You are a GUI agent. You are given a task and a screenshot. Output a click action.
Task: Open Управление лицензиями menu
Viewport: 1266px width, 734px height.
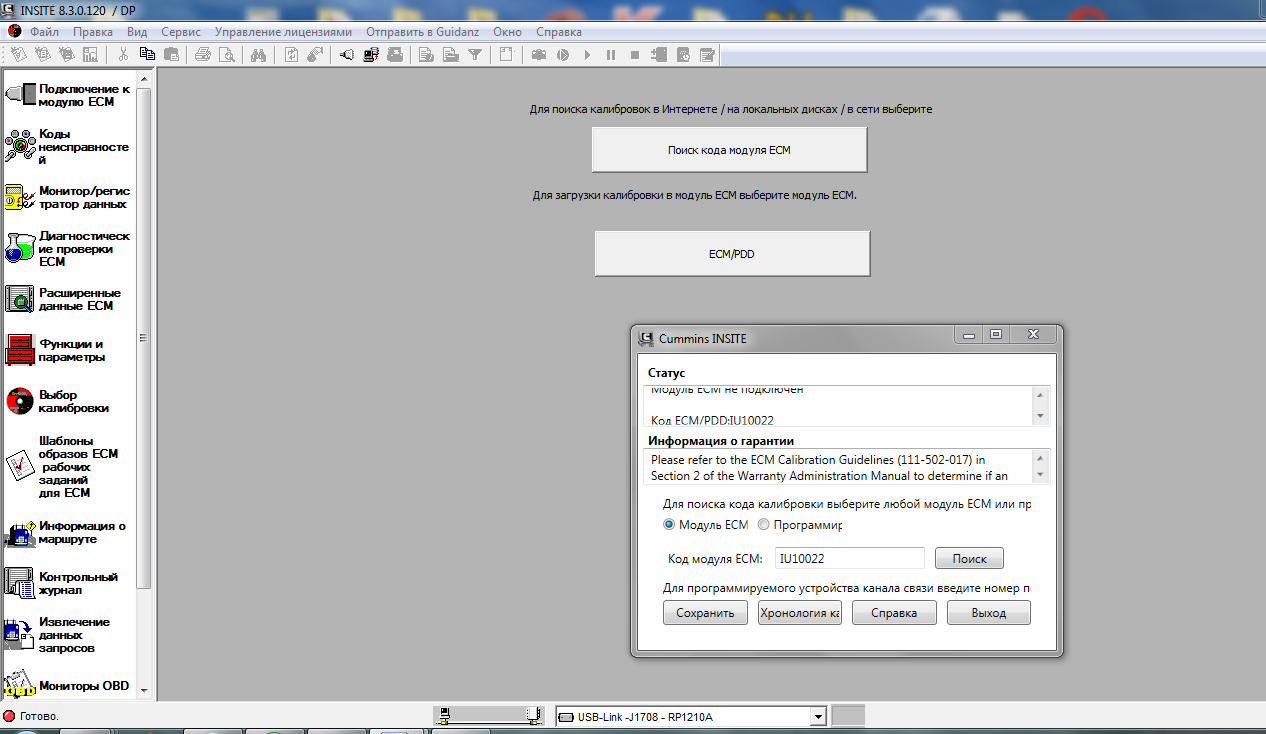(283, 32)
